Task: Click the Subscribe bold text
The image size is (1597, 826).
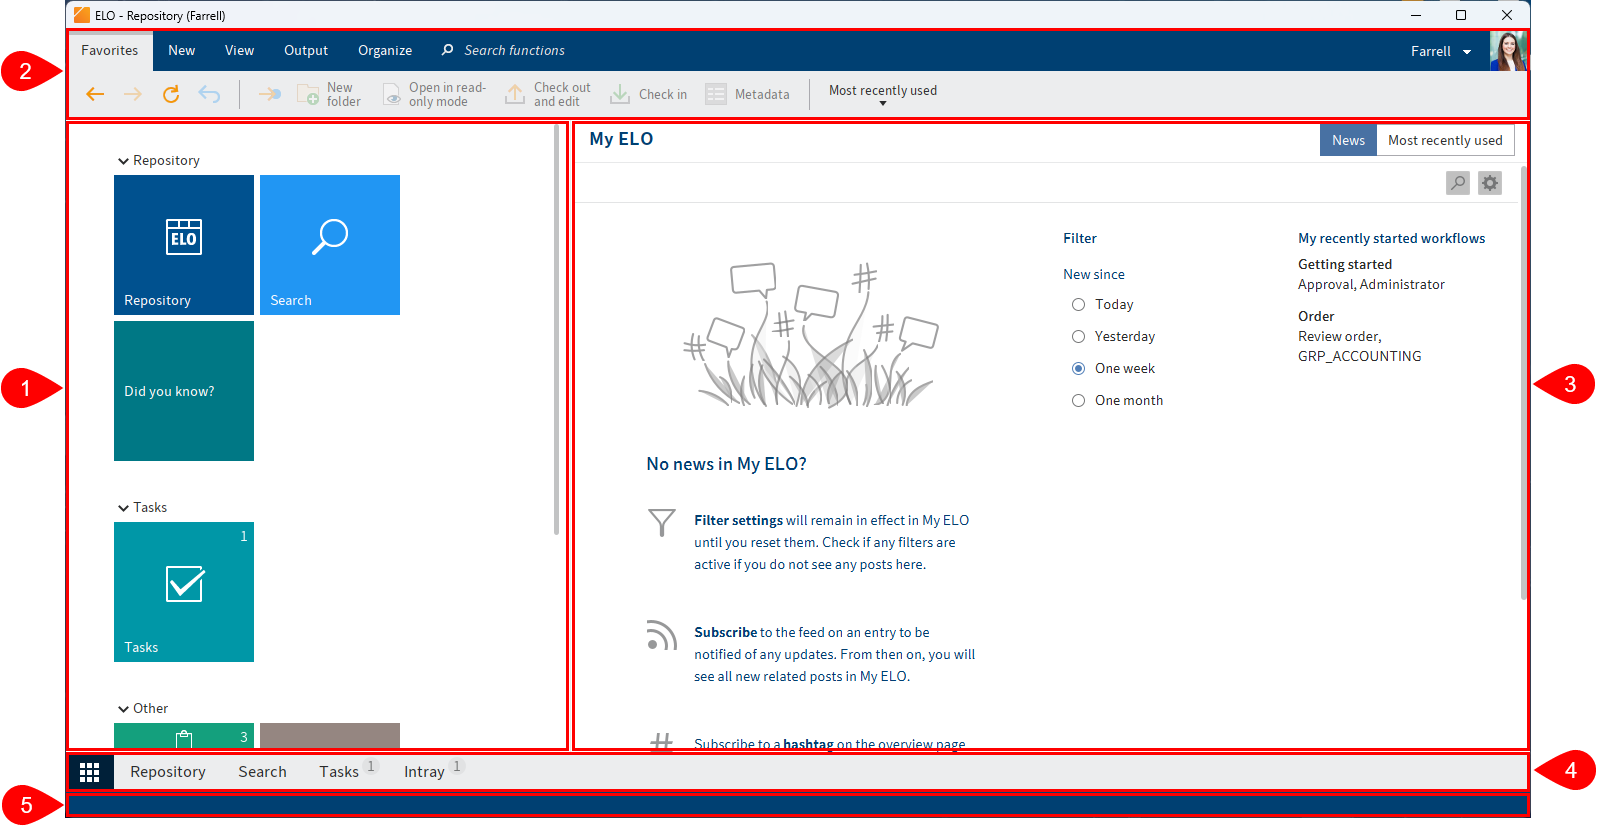Action: point(725,633)
